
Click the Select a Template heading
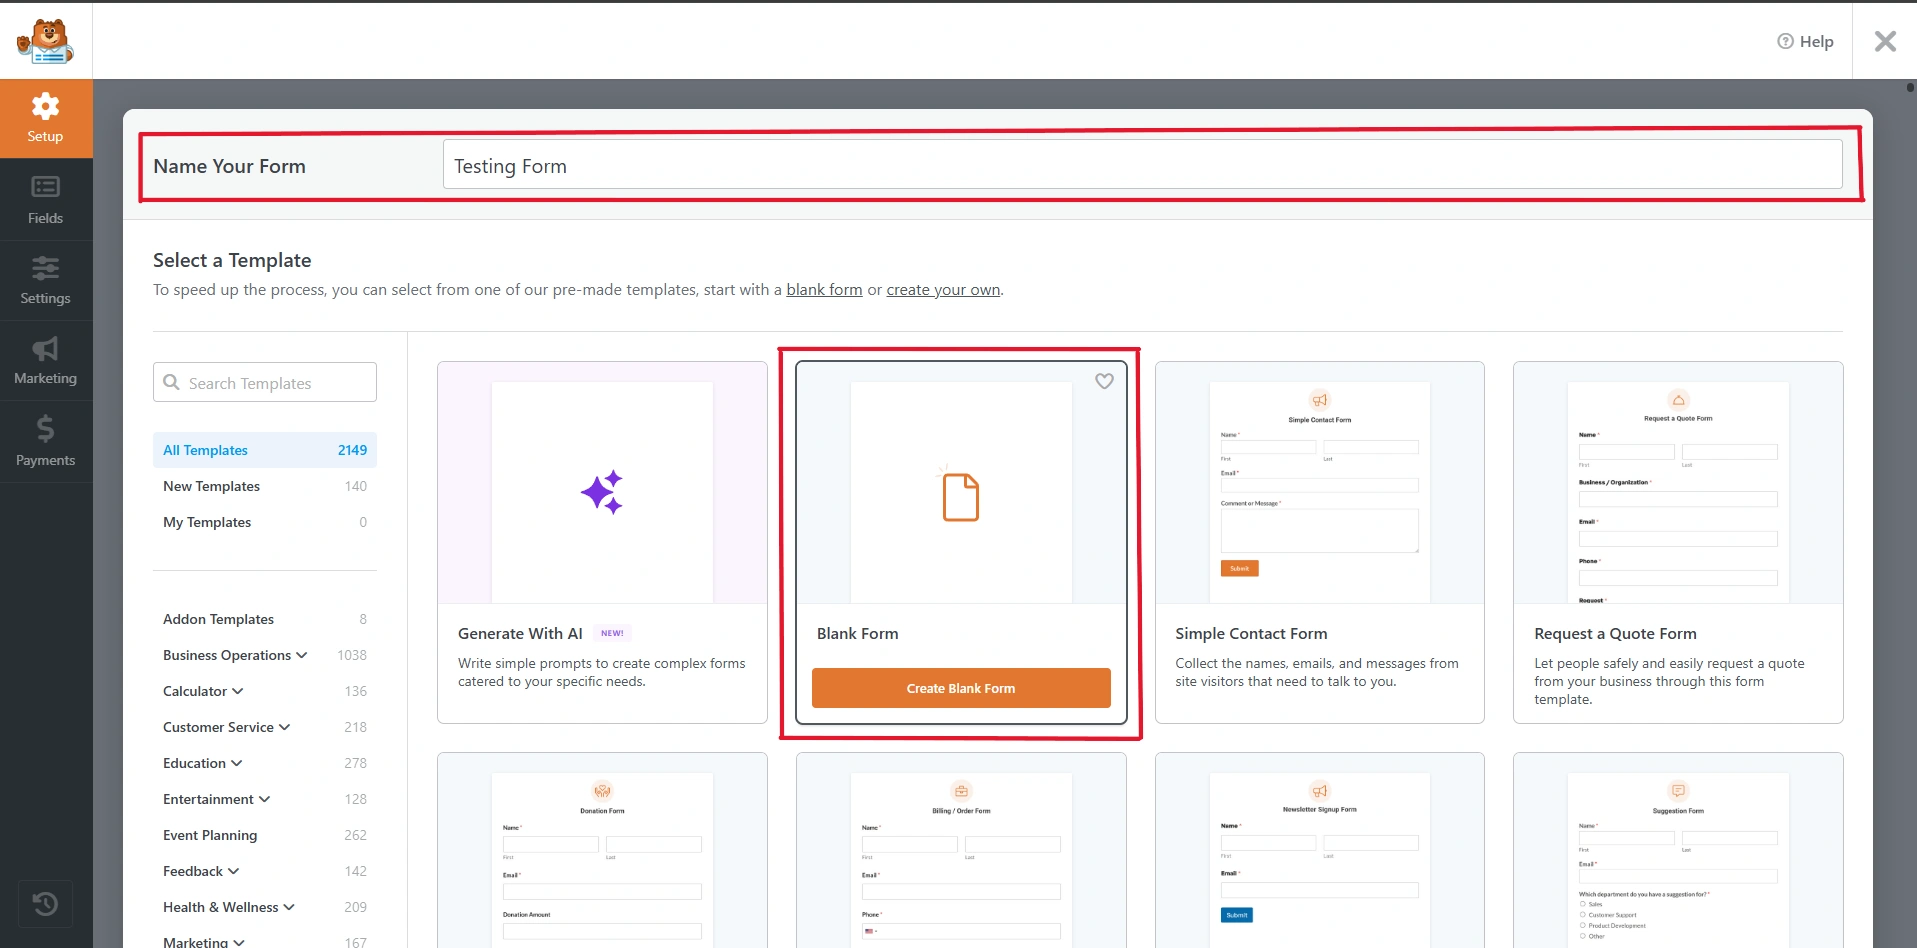pyautogui.click(x=232, y=260)
